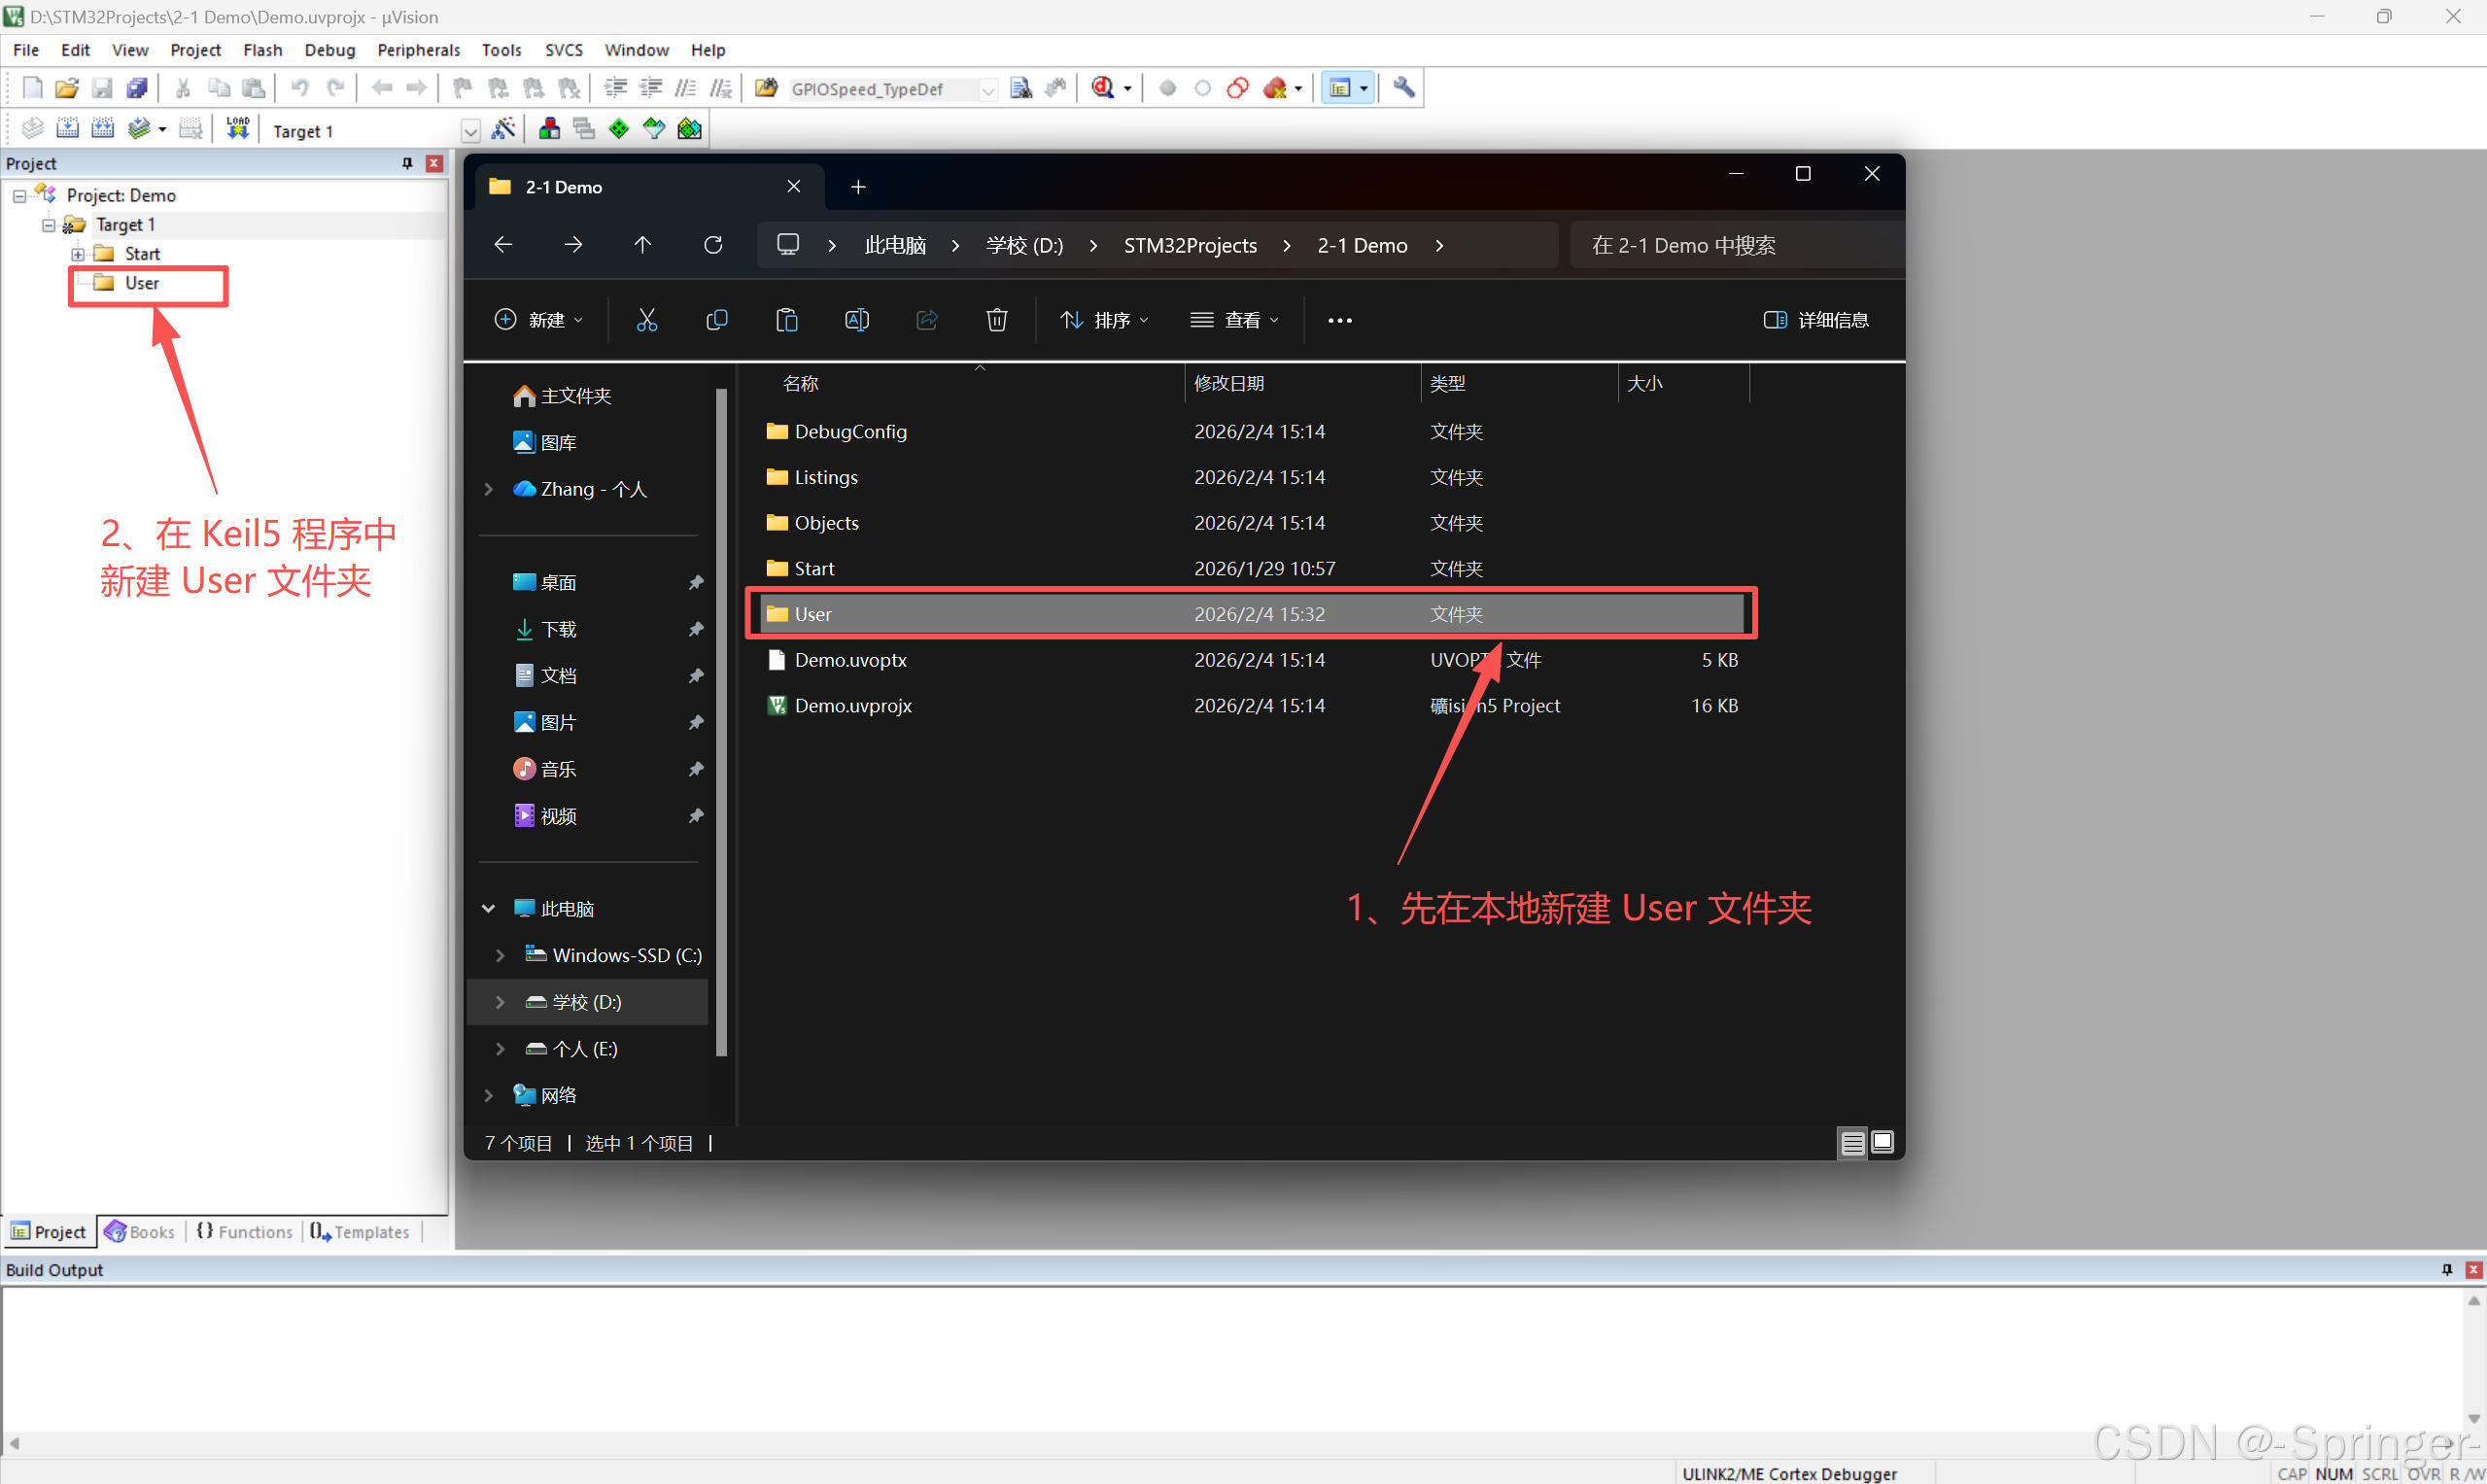Click the Manage Run-Time Environment green diamond icon
Screen dimensions: 2487x1484
coord(619,129)
